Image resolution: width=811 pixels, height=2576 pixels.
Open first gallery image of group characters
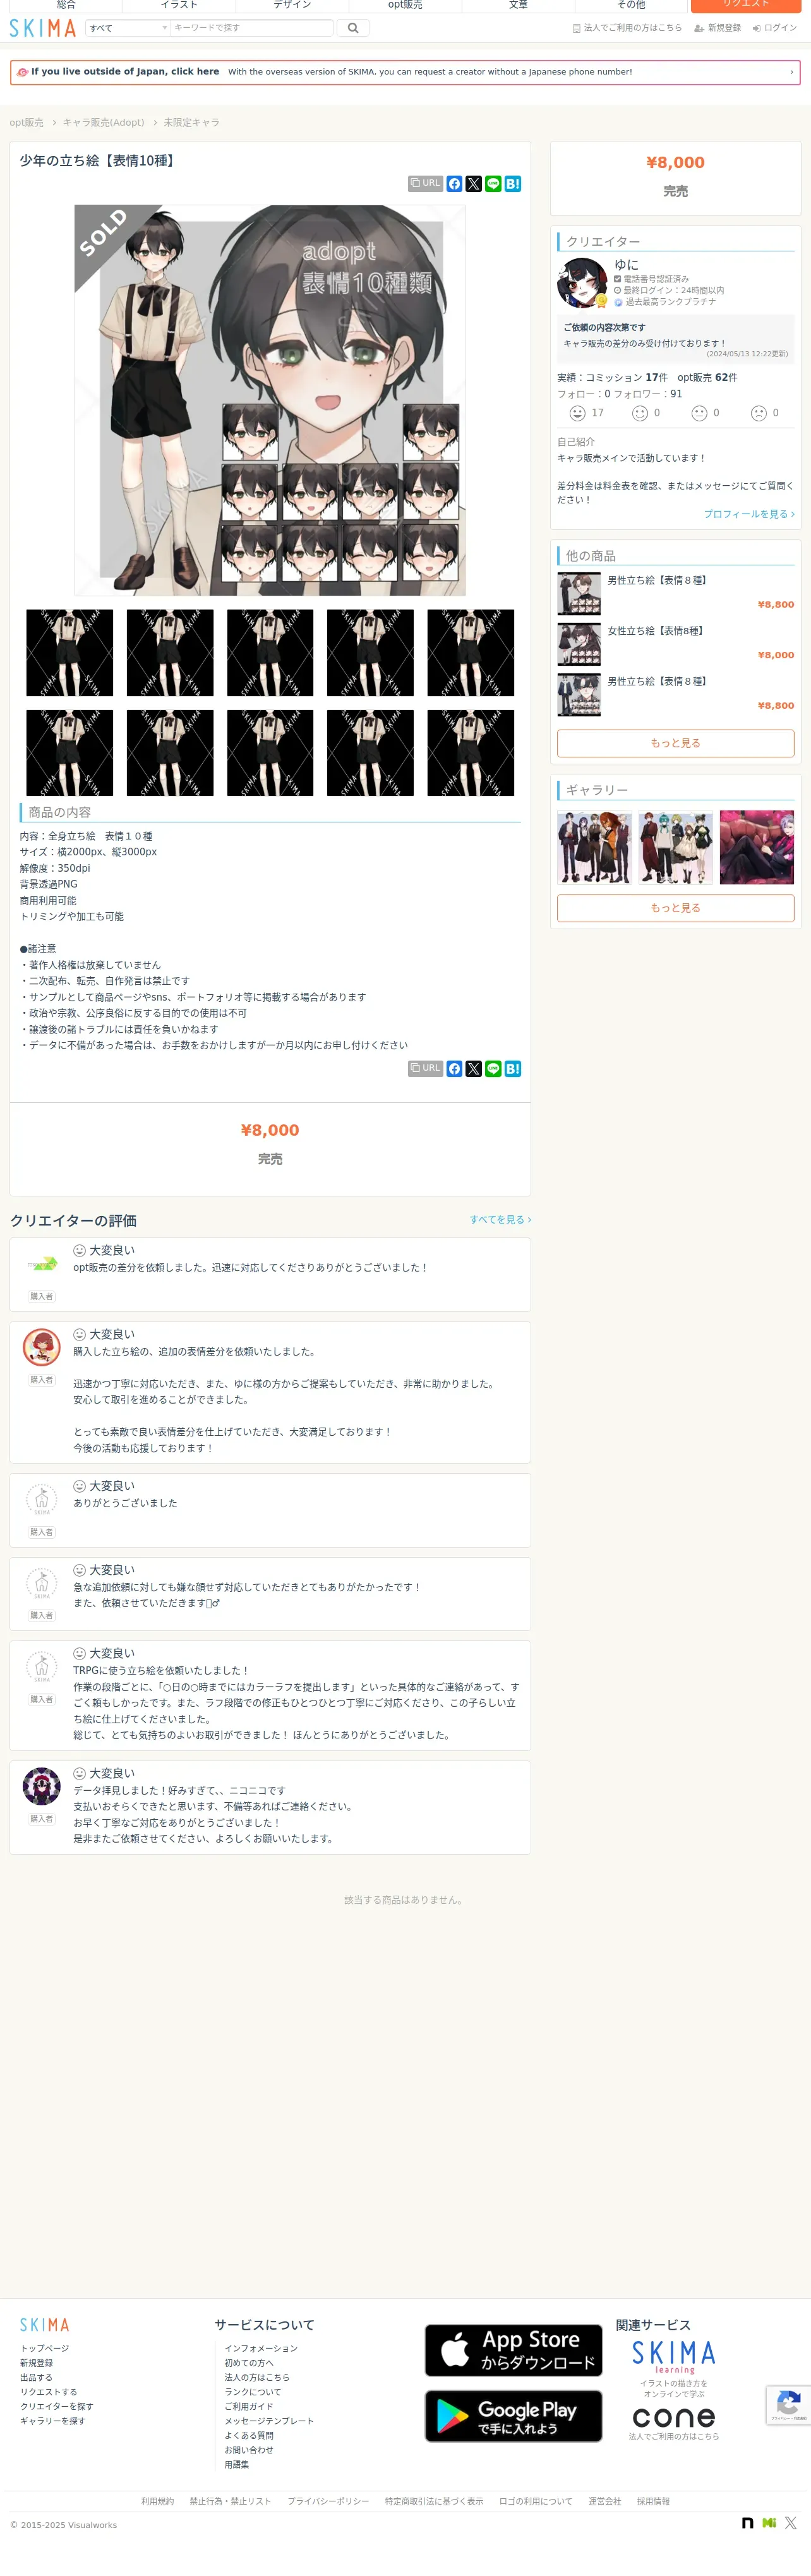594,847
